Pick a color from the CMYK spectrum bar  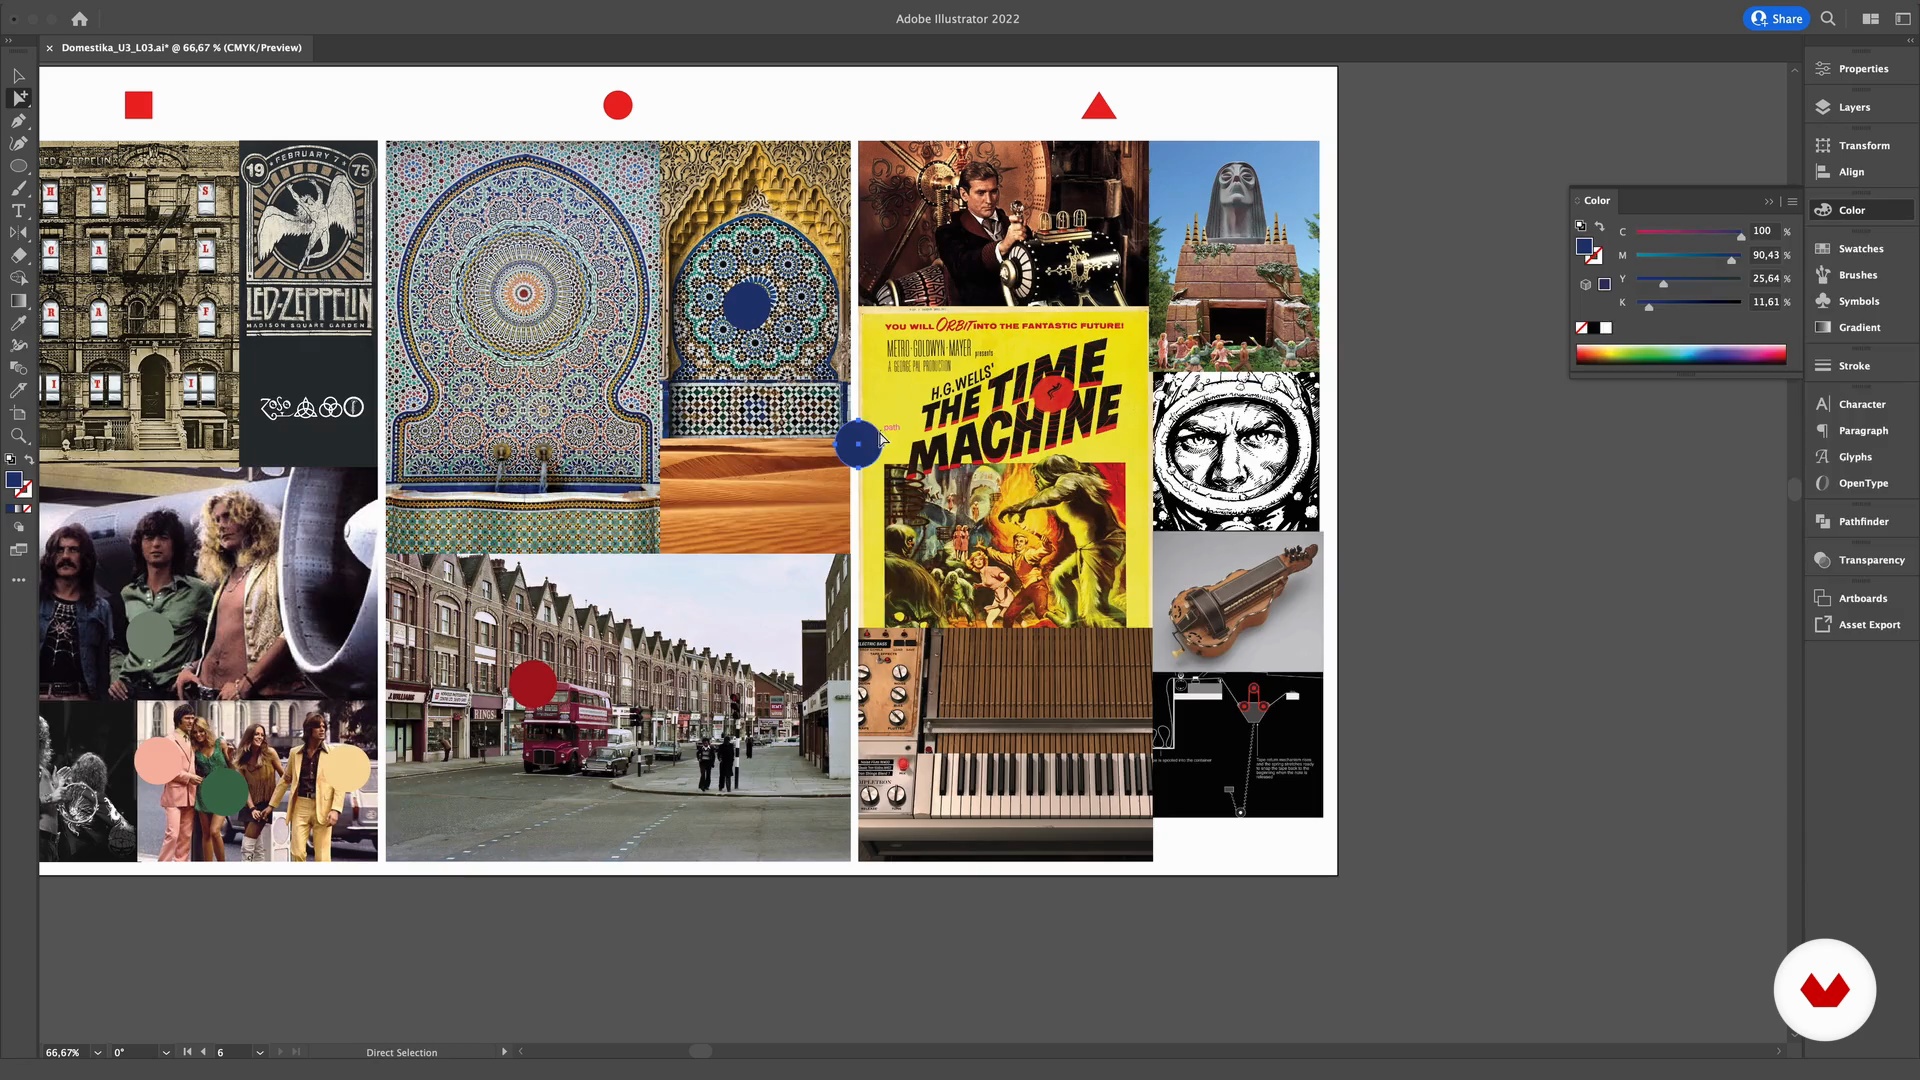[1680, 354]
